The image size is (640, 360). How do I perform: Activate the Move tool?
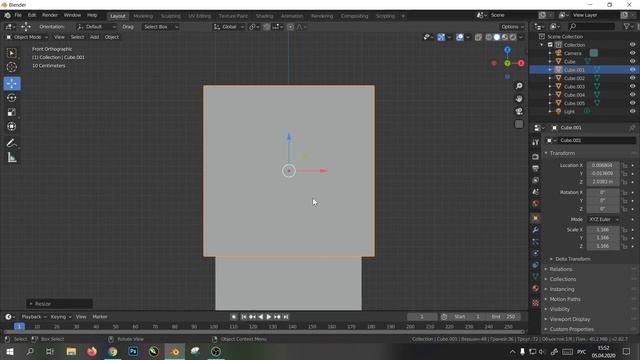12,83
